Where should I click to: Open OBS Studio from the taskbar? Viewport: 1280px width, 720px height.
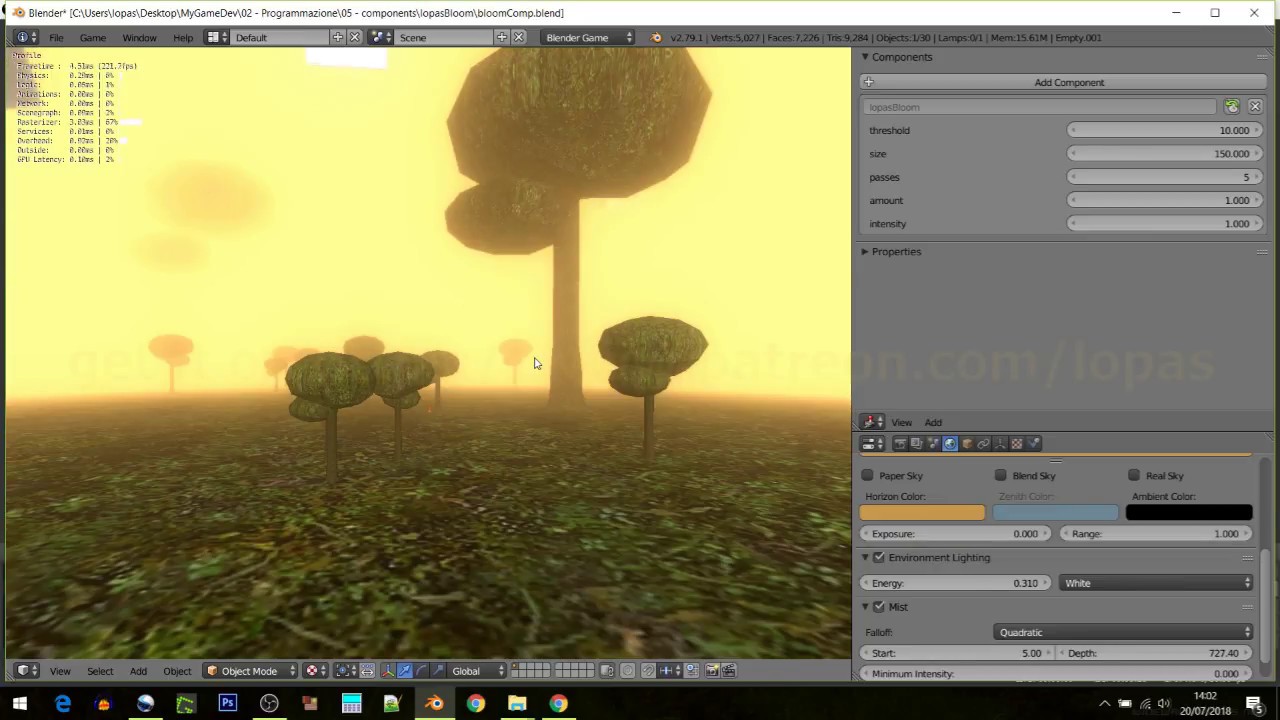tap(269, 704)
